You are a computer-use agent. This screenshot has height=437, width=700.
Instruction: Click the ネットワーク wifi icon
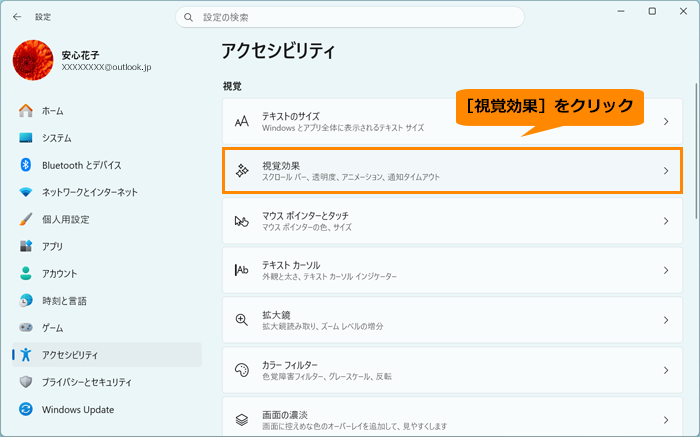[x=26, y=192]
